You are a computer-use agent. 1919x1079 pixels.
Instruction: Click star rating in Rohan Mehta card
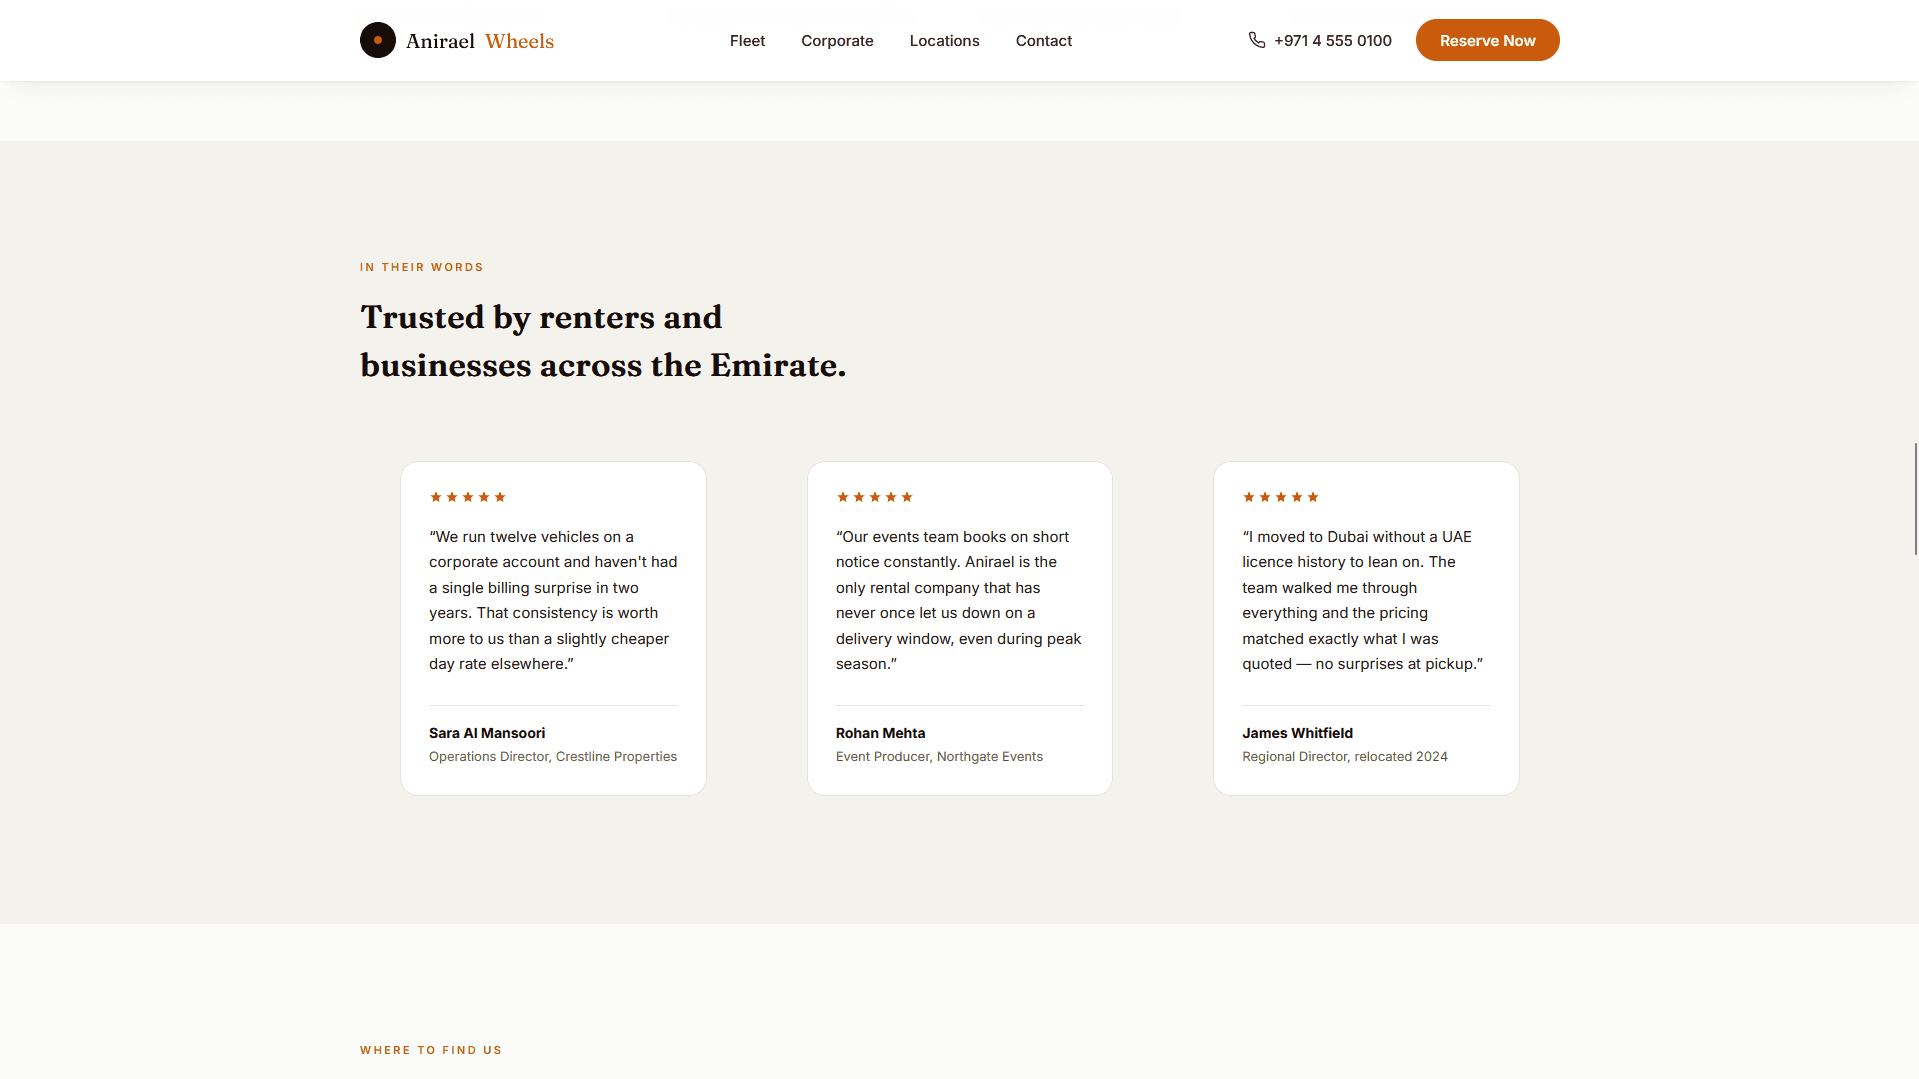(x=875, y=497)
